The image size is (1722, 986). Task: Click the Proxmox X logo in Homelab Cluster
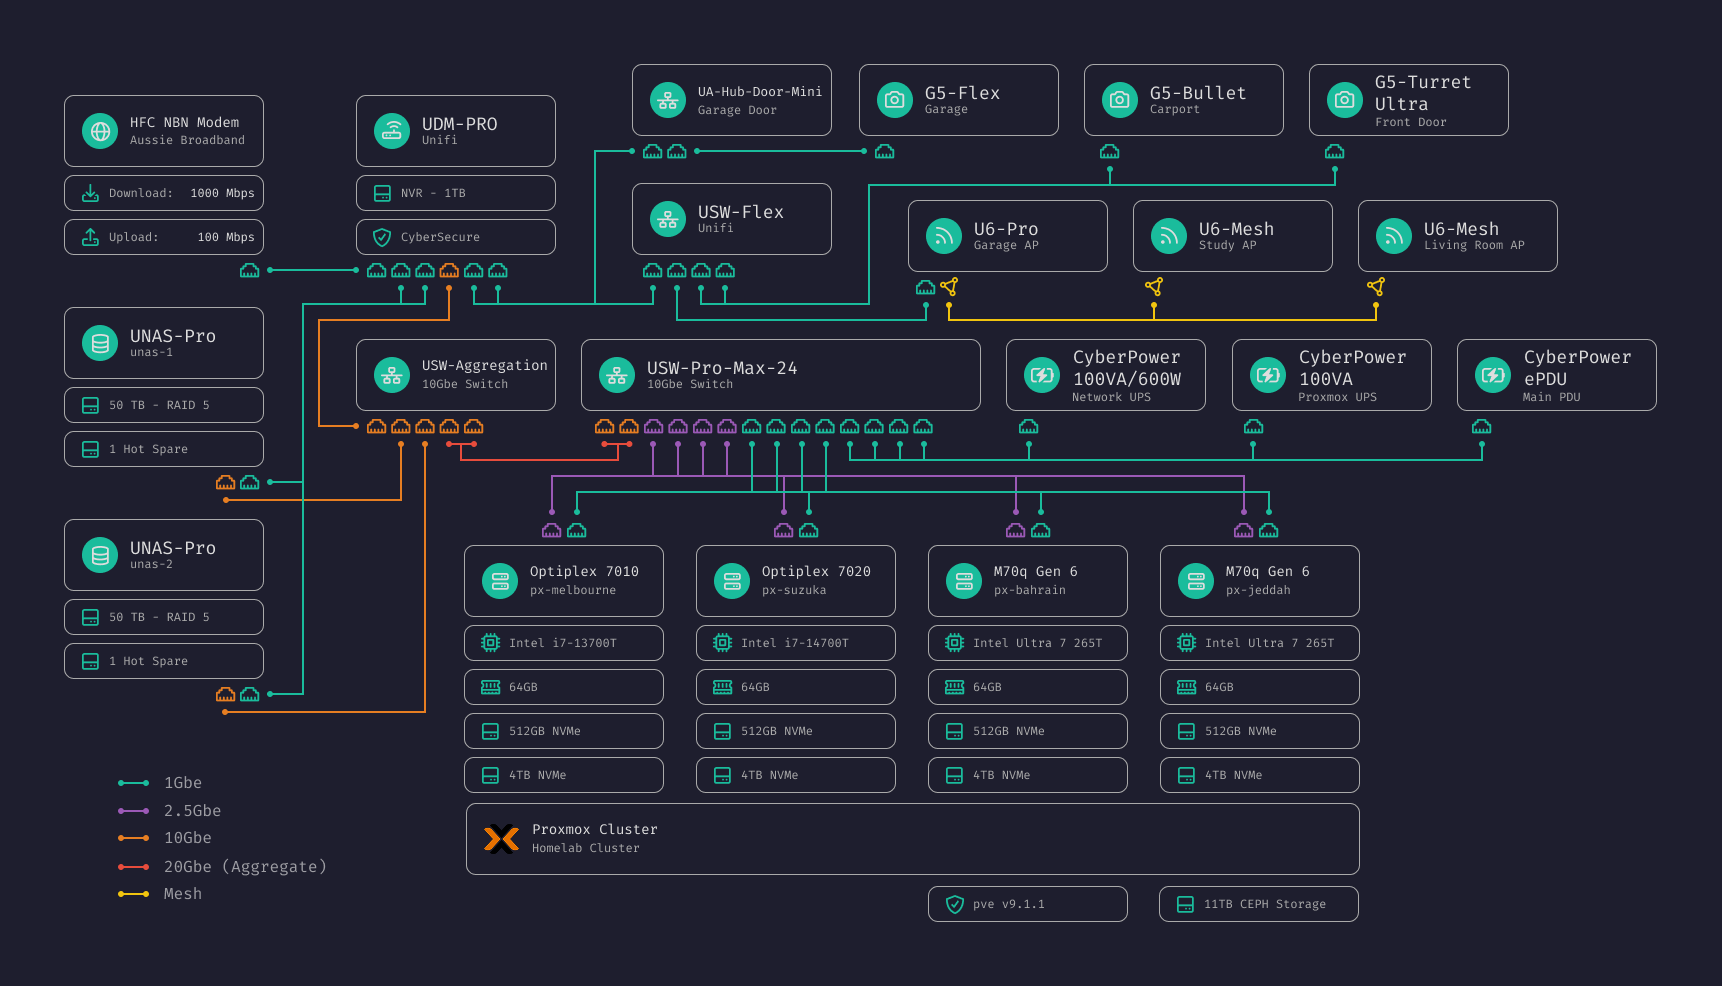tap(502, 839)
